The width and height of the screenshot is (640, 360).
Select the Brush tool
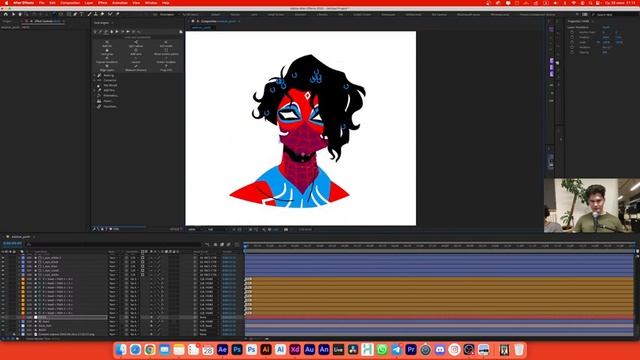[89, 14]
